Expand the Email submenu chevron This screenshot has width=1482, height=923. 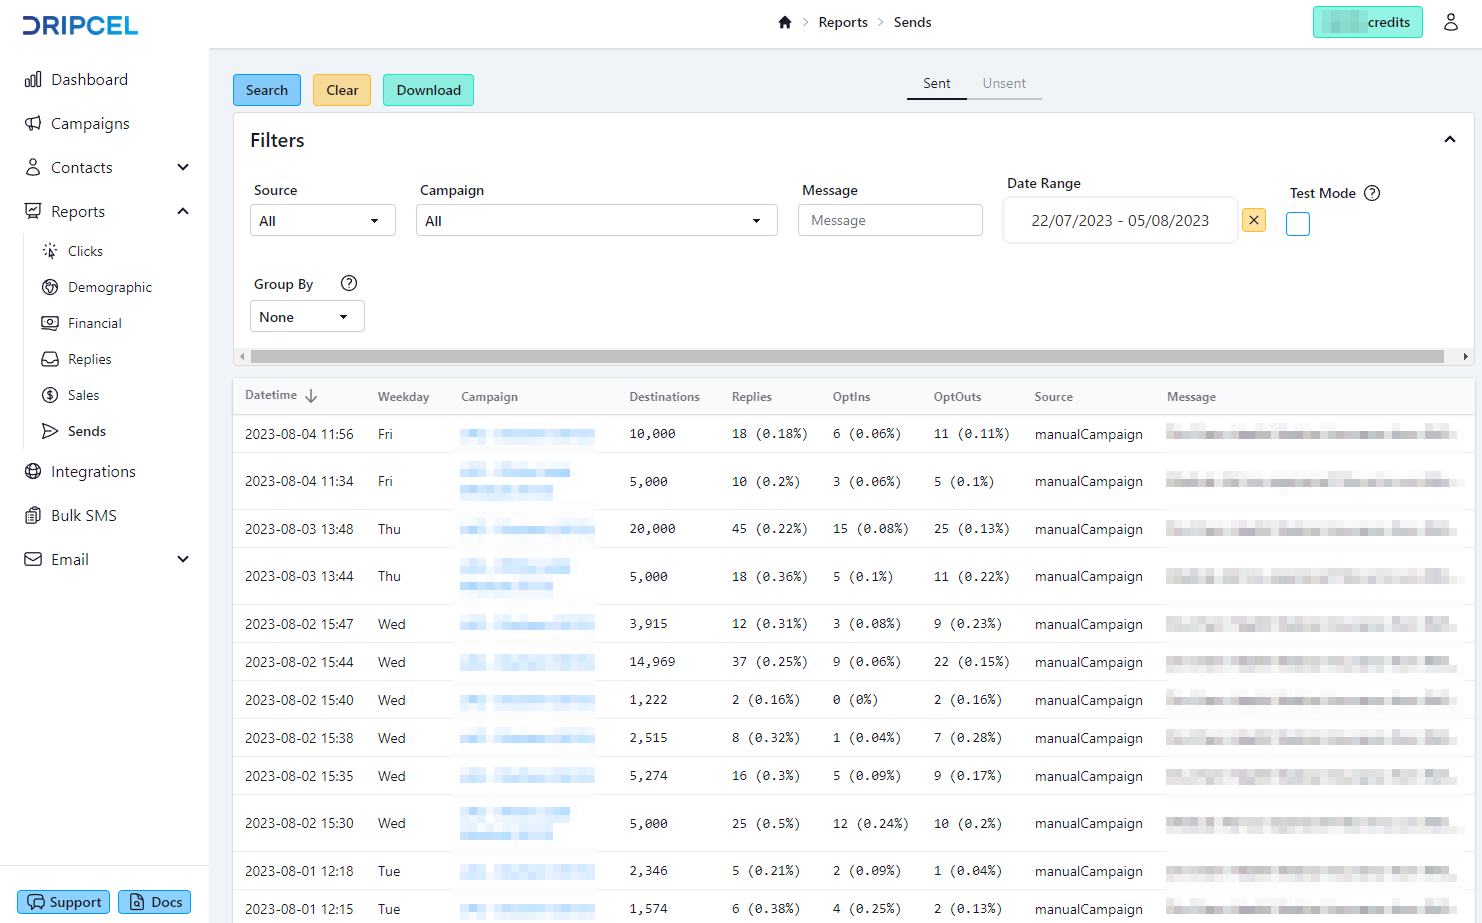coord(183,559)
